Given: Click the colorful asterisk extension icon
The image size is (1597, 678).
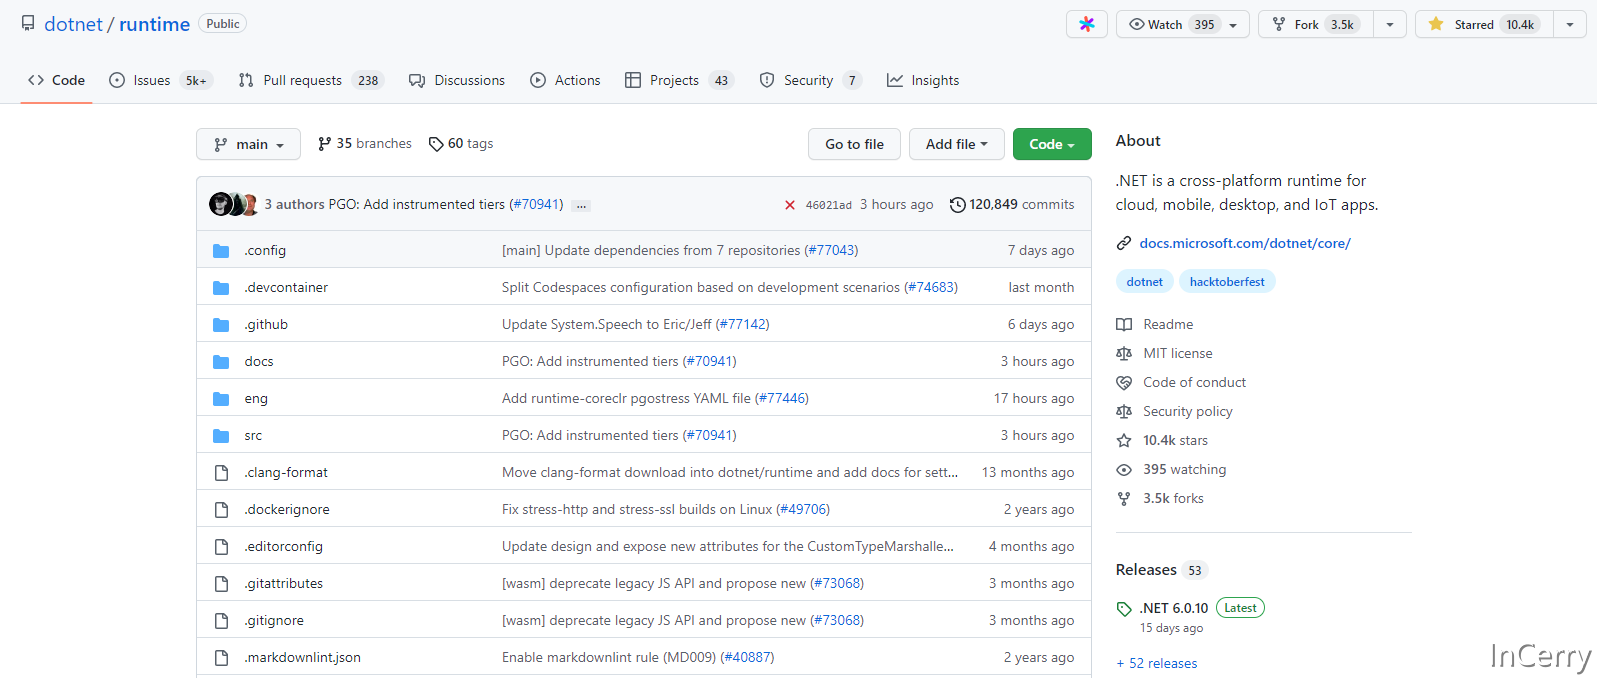Looking at the screenshot, I should coord(1086,25).
